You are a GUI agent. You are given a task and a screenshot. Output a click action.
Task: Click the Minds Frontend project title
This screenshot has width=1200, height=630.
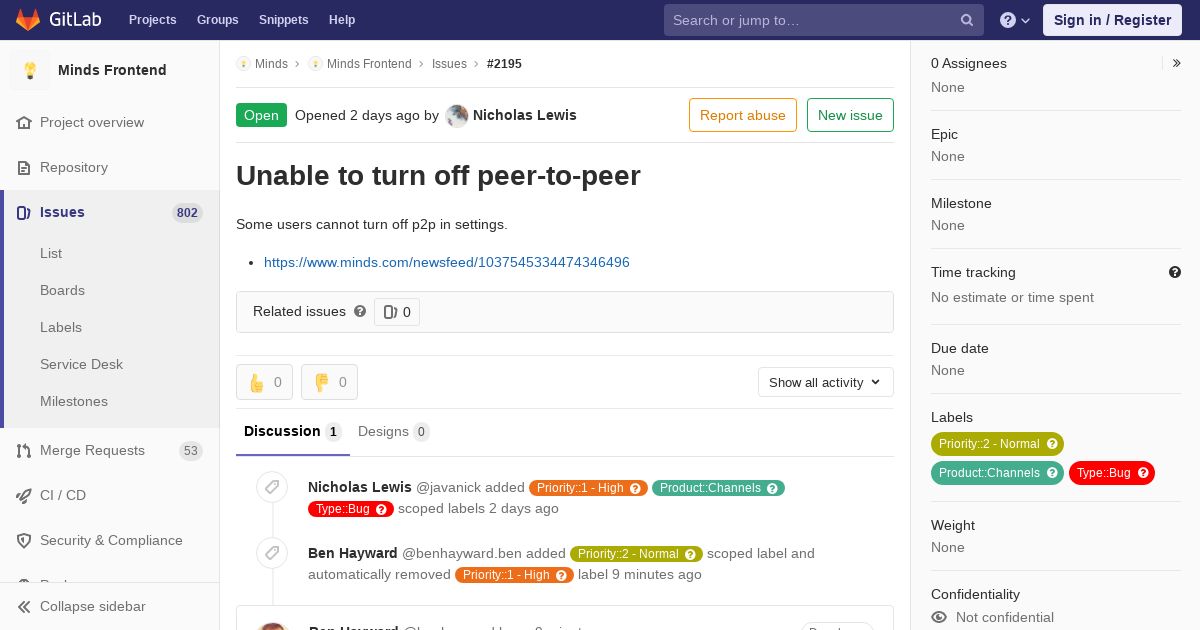coord(112,70)
